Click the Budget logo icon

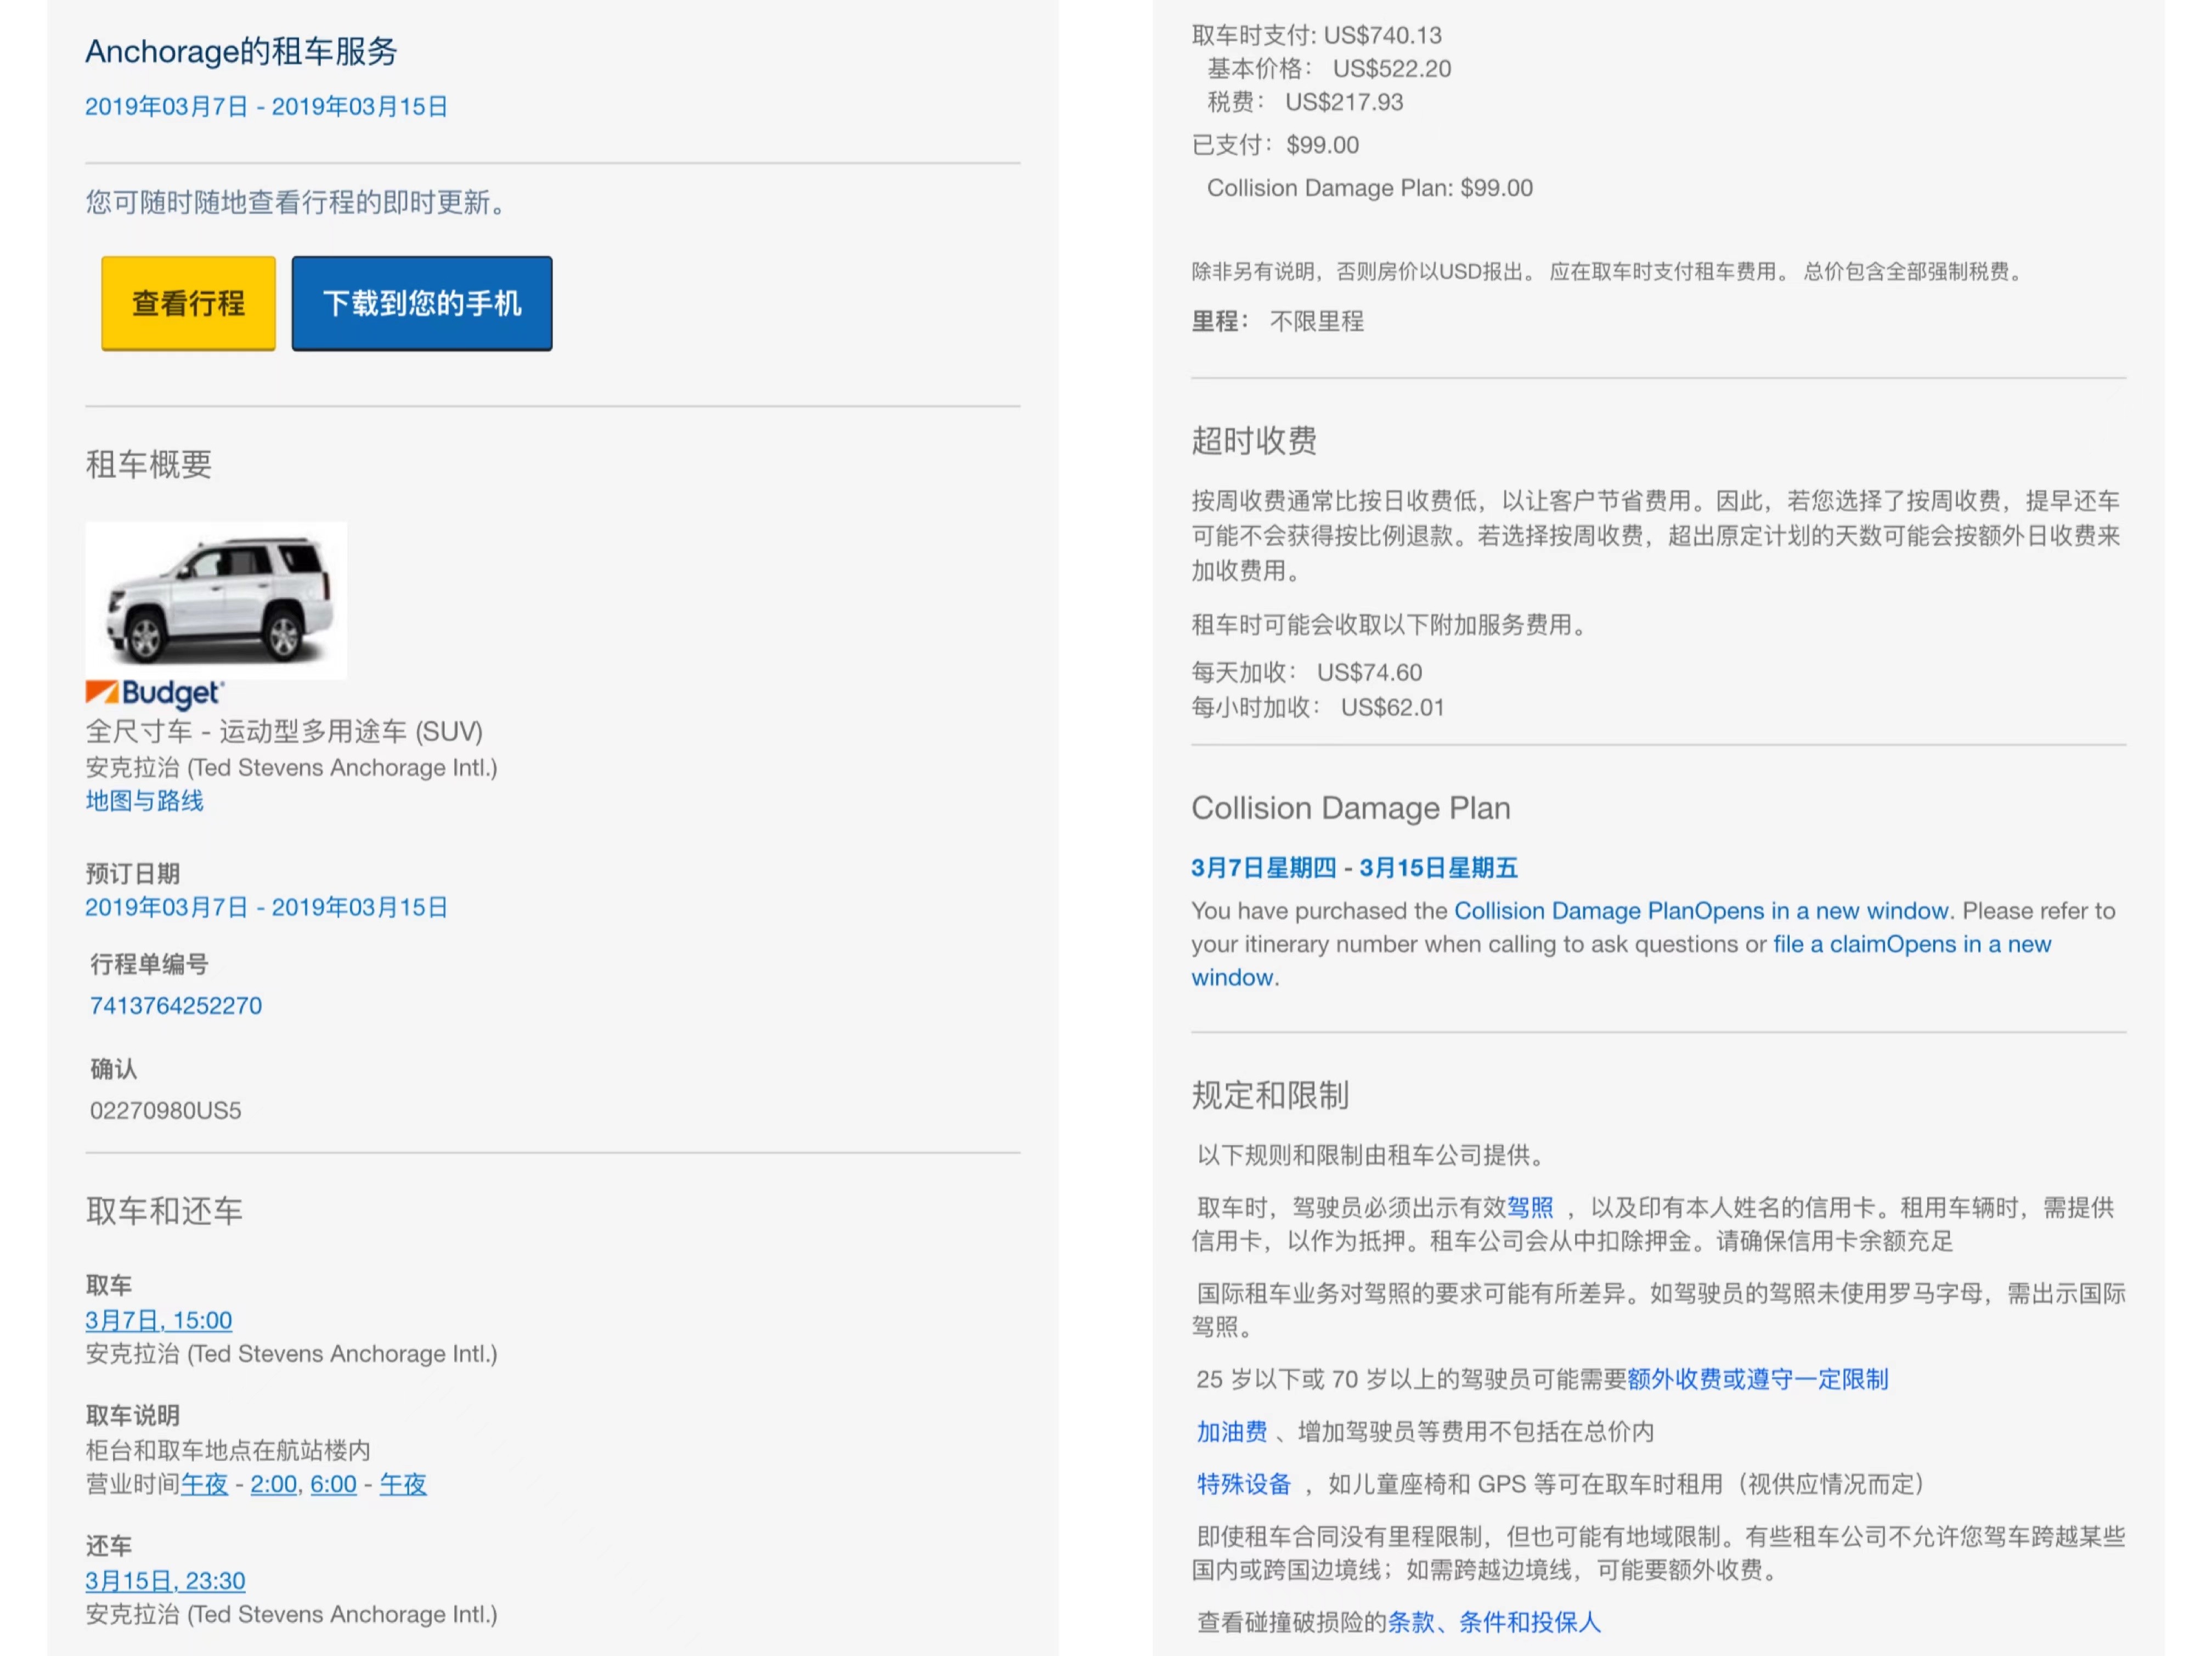tap(154, 692)
